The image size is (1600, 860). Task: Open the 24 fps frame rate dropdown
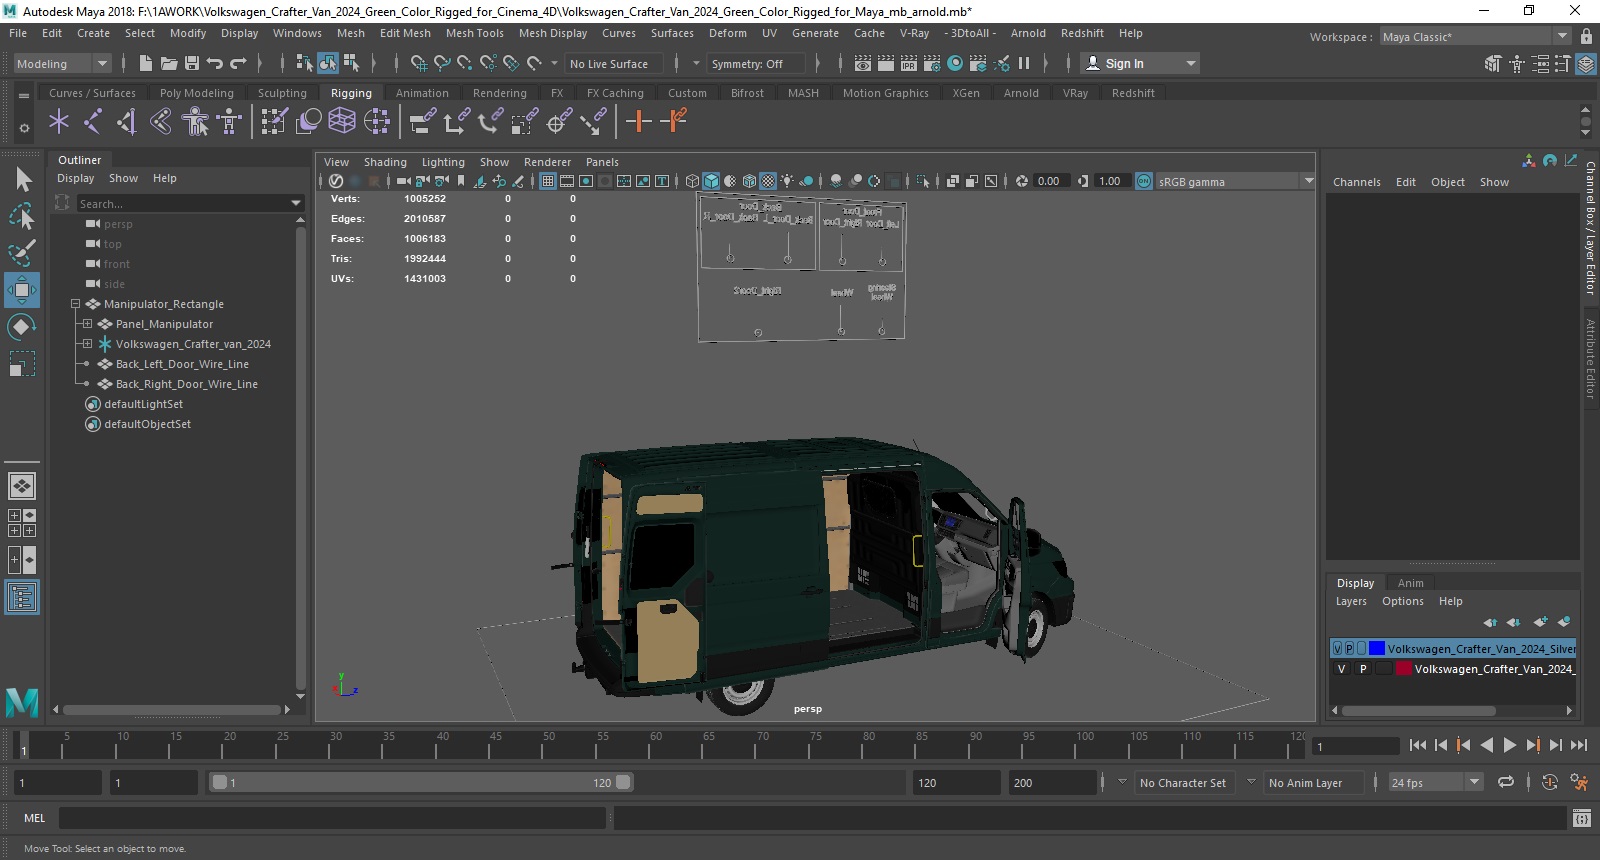coord(1435,783)
